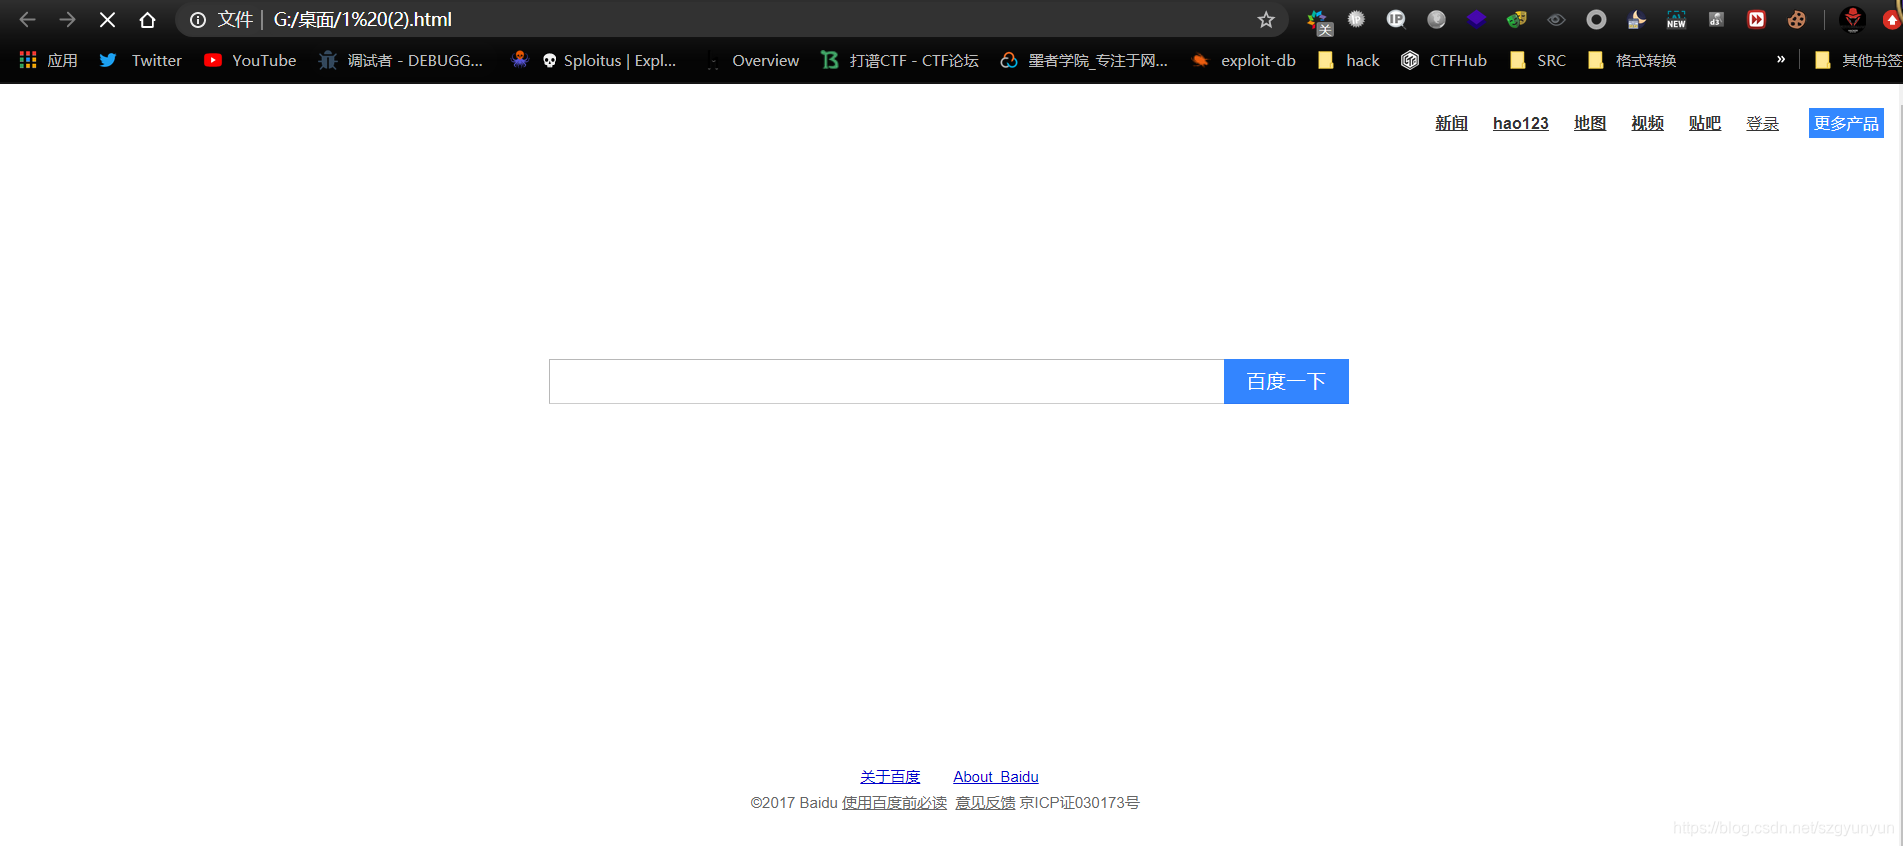The height and width of the screenshot is (846, 1903).
Task: Open the YouTube bookmark
Action: (x=250, y=60)
